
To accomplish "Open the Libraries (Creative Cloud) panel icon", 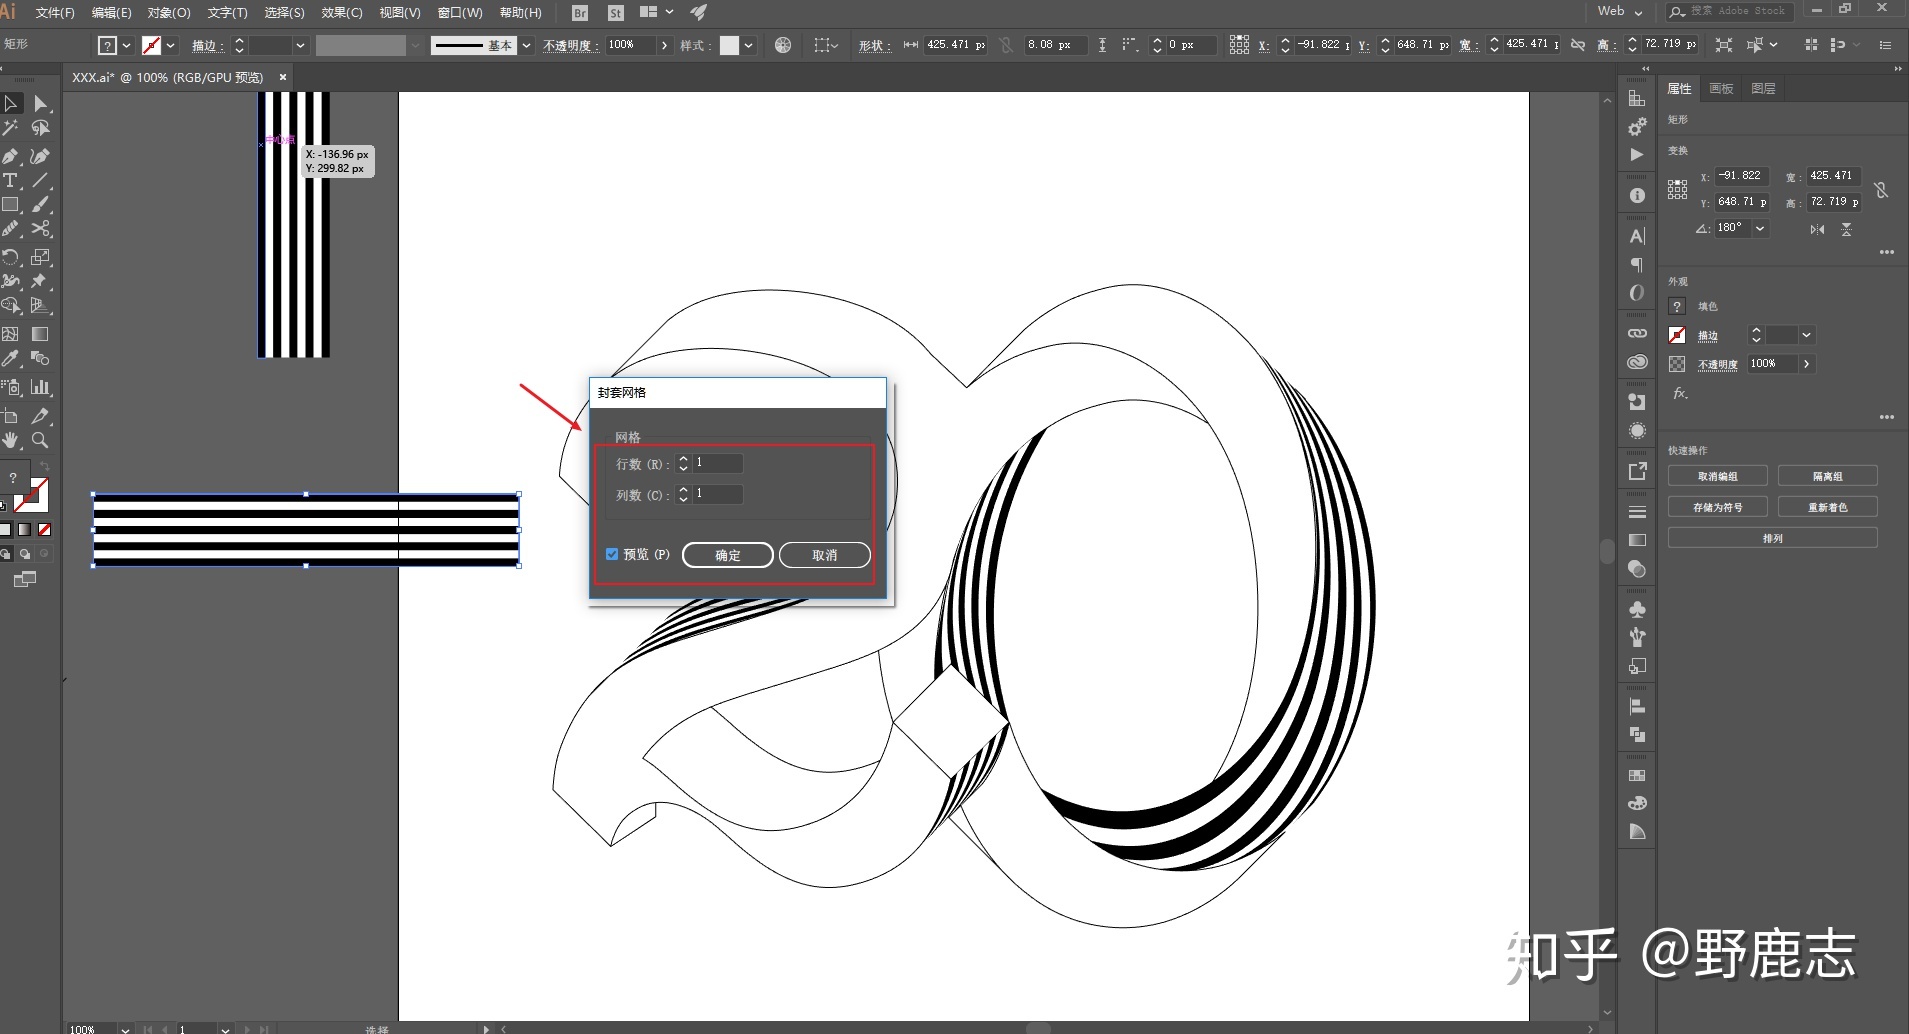I will pyautogui.click(x=1637, y=362).
